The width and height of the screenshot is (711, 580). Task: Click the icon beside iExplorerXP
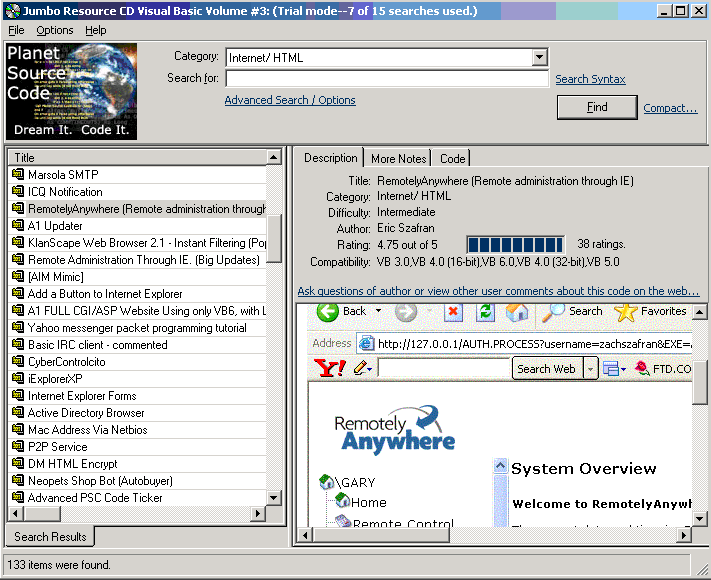tap(18, 378)
